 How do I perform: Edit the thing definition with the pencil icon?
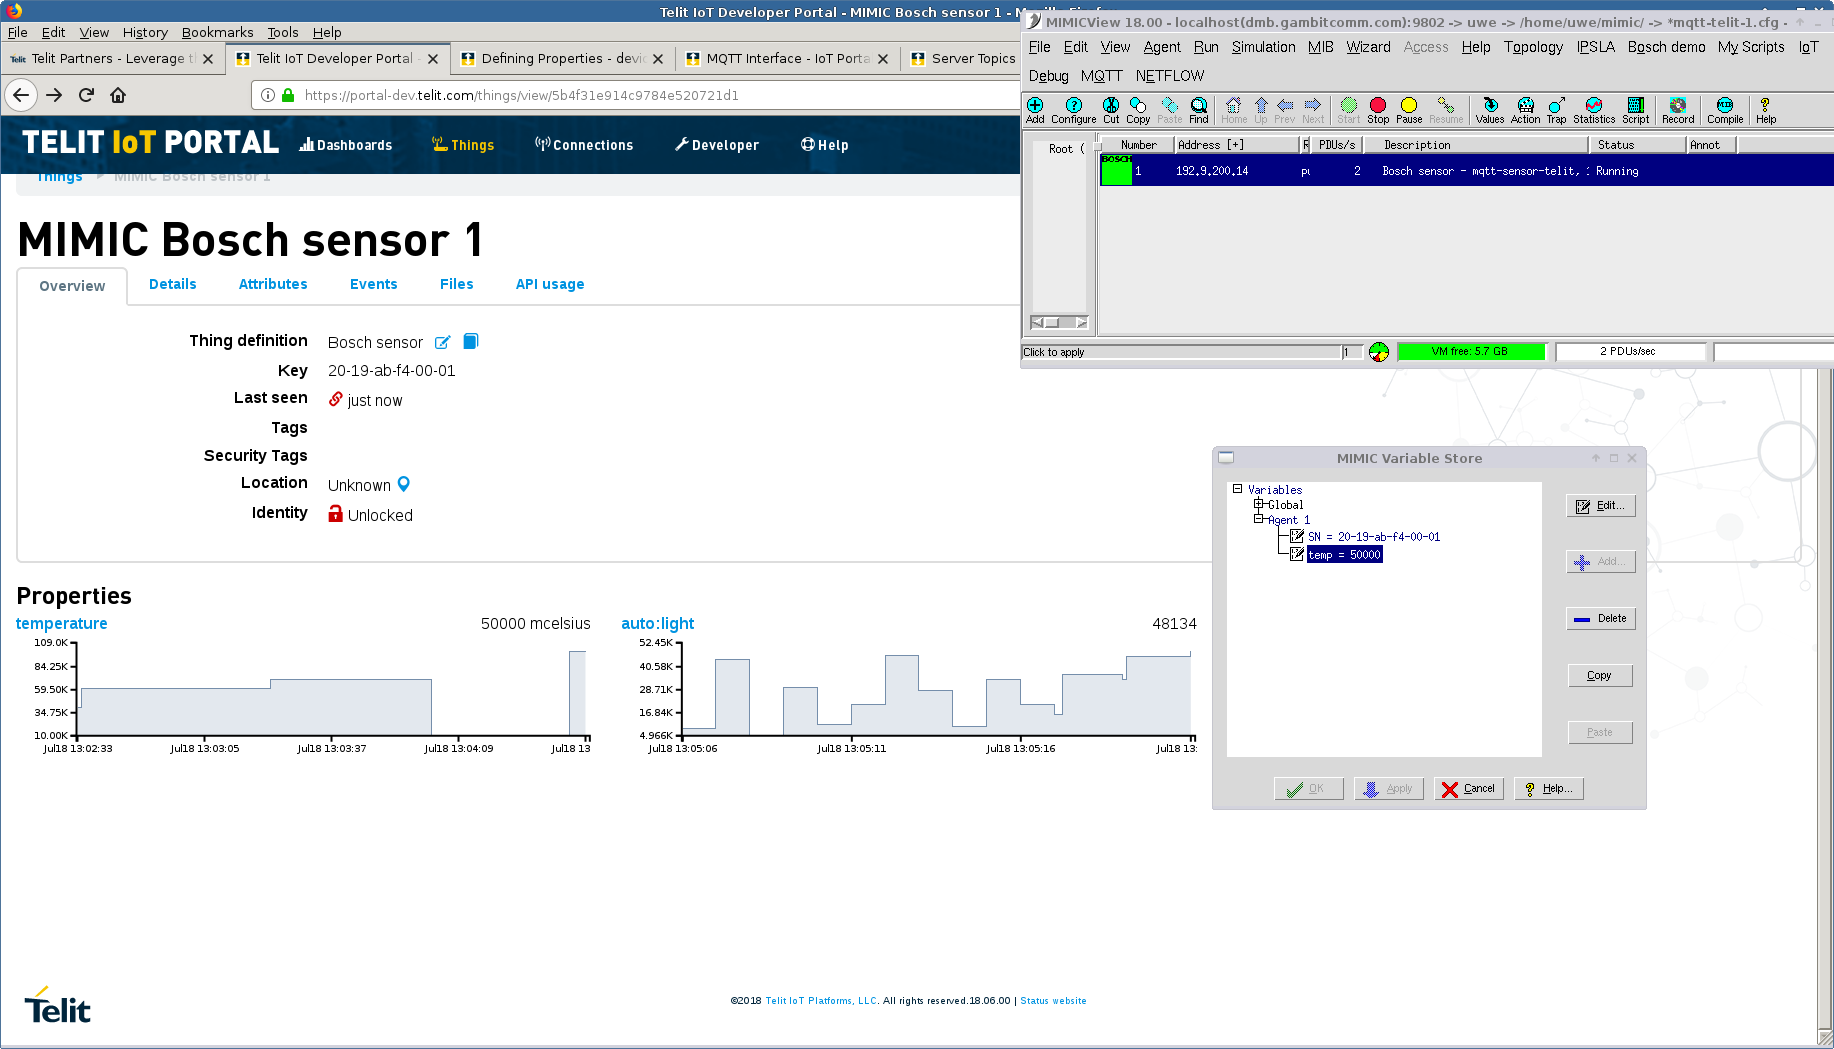coord(442,342)
